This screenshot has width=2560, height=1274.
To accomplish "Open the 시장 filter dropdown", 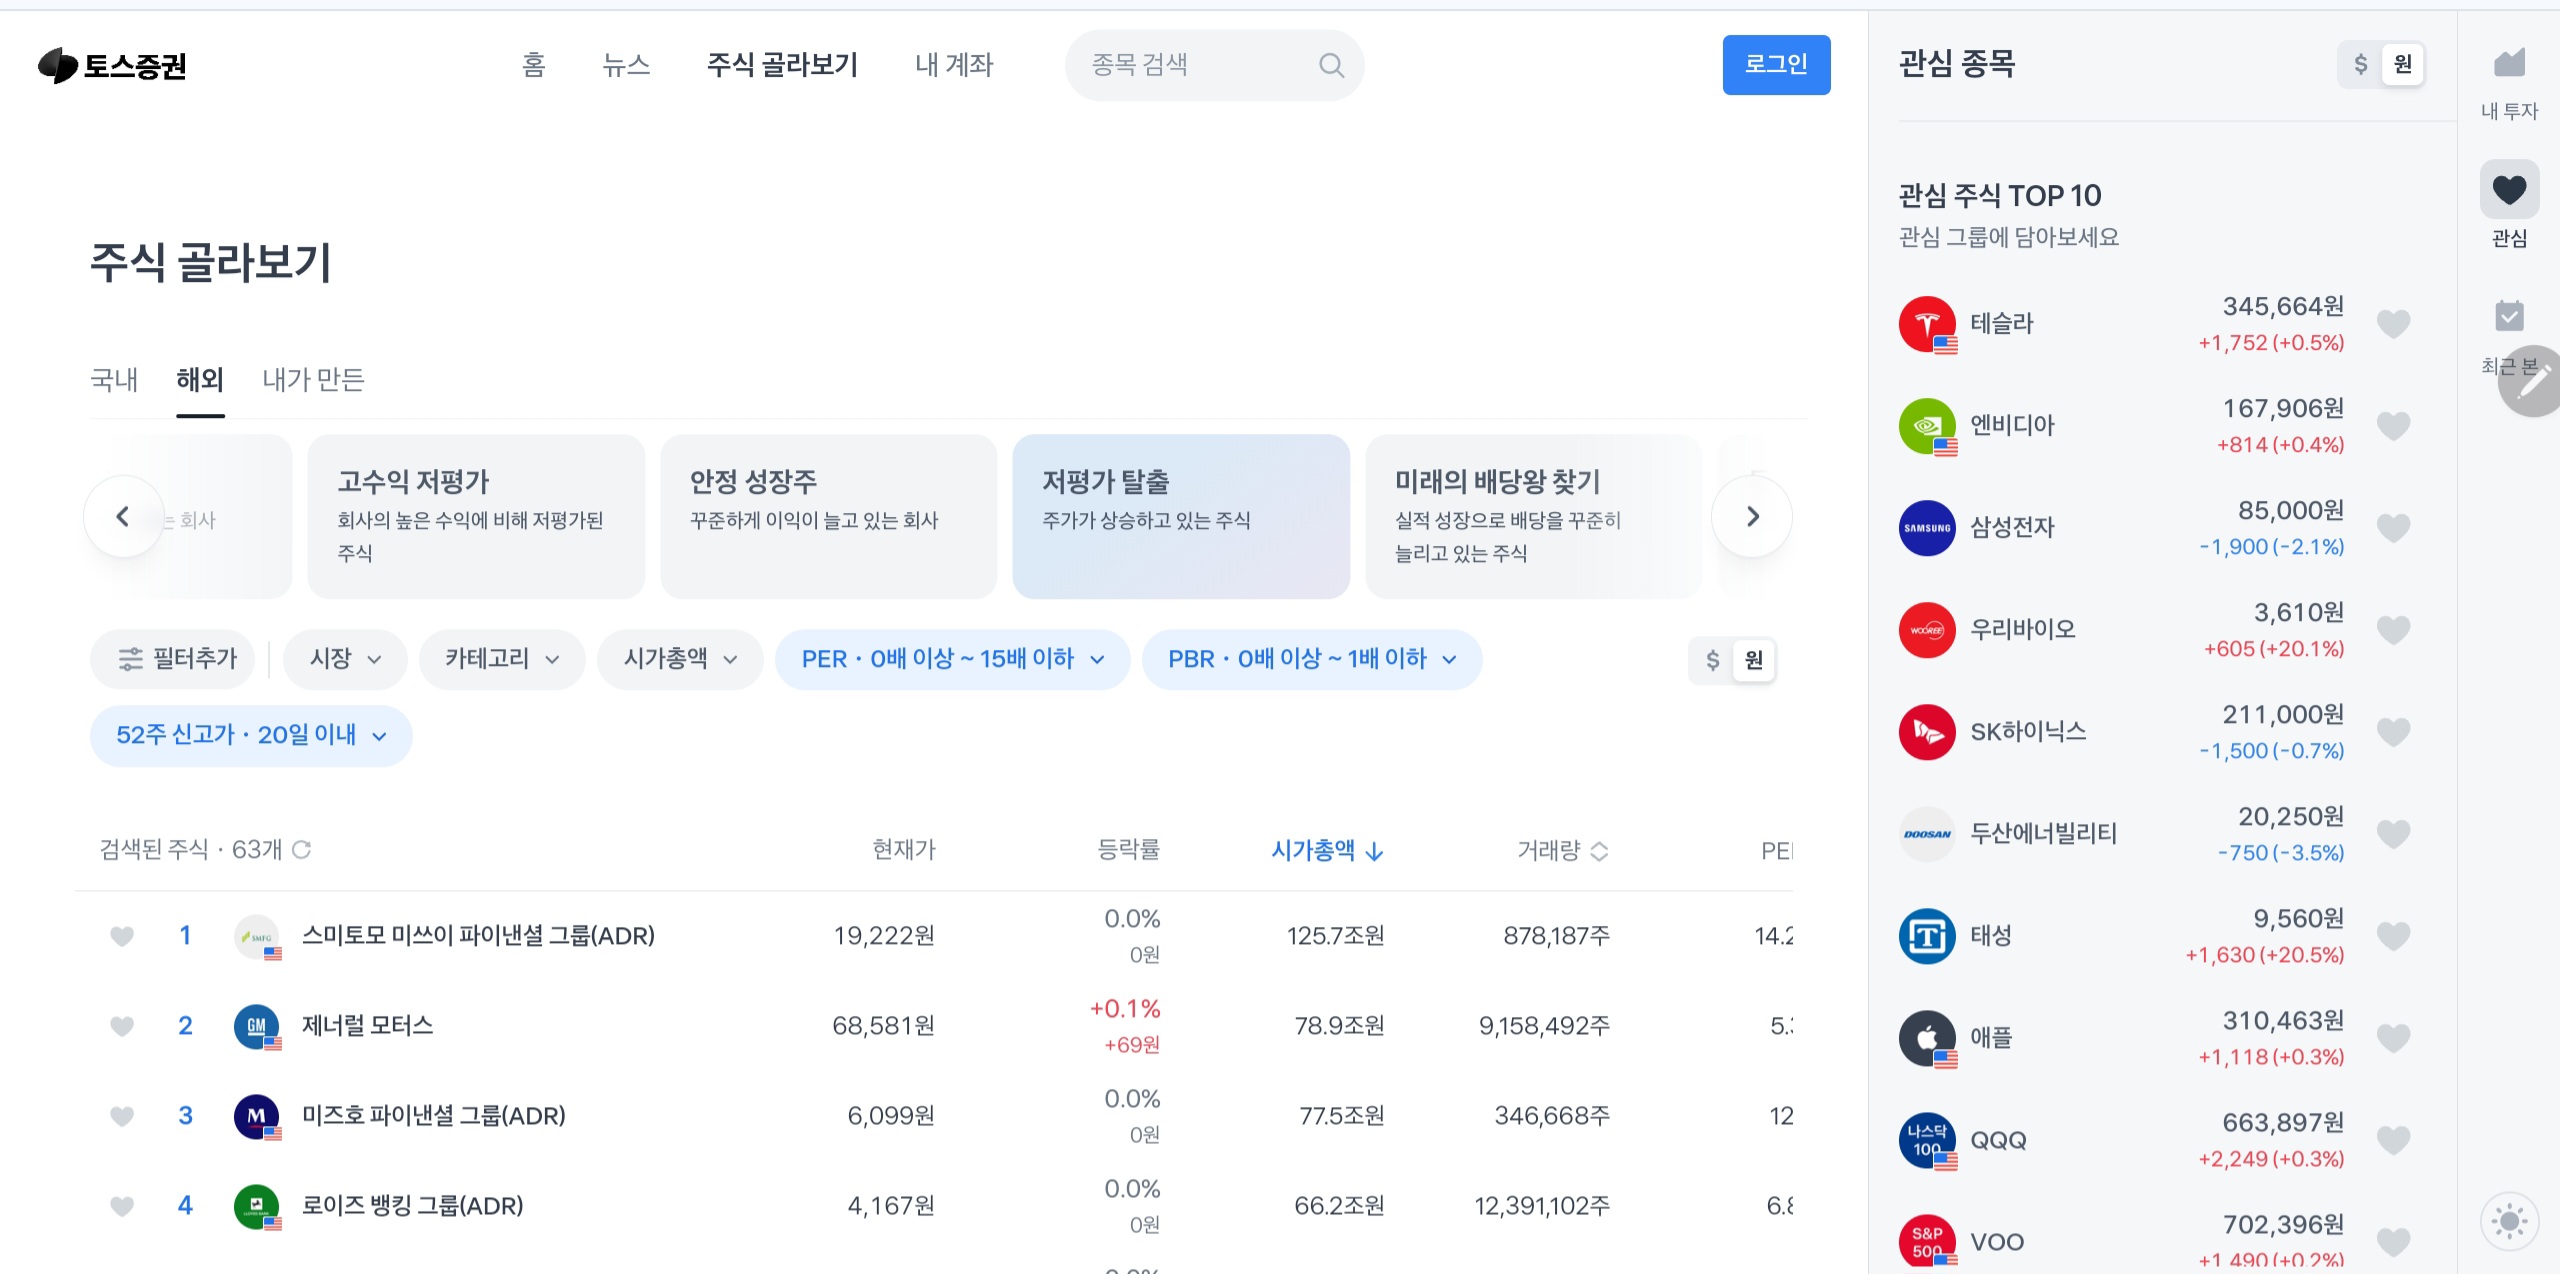I will pyautogui.click(x=345, y=659).
